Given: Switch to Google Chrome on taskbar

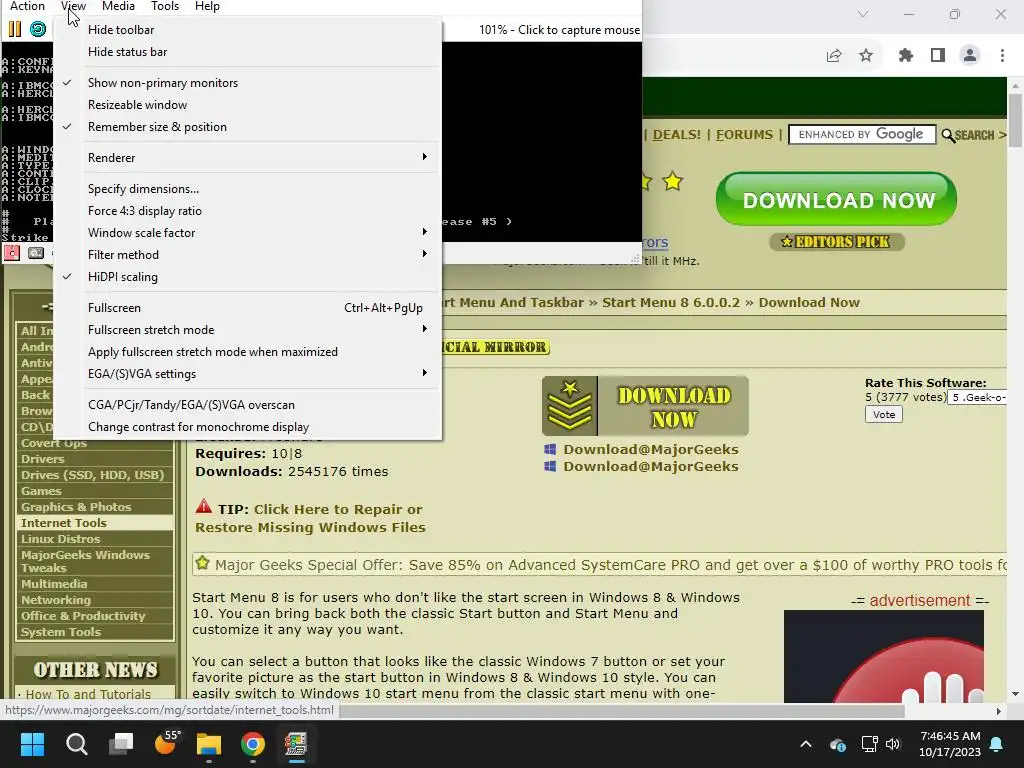Looking at the screenshot, I should coord(253,744).
